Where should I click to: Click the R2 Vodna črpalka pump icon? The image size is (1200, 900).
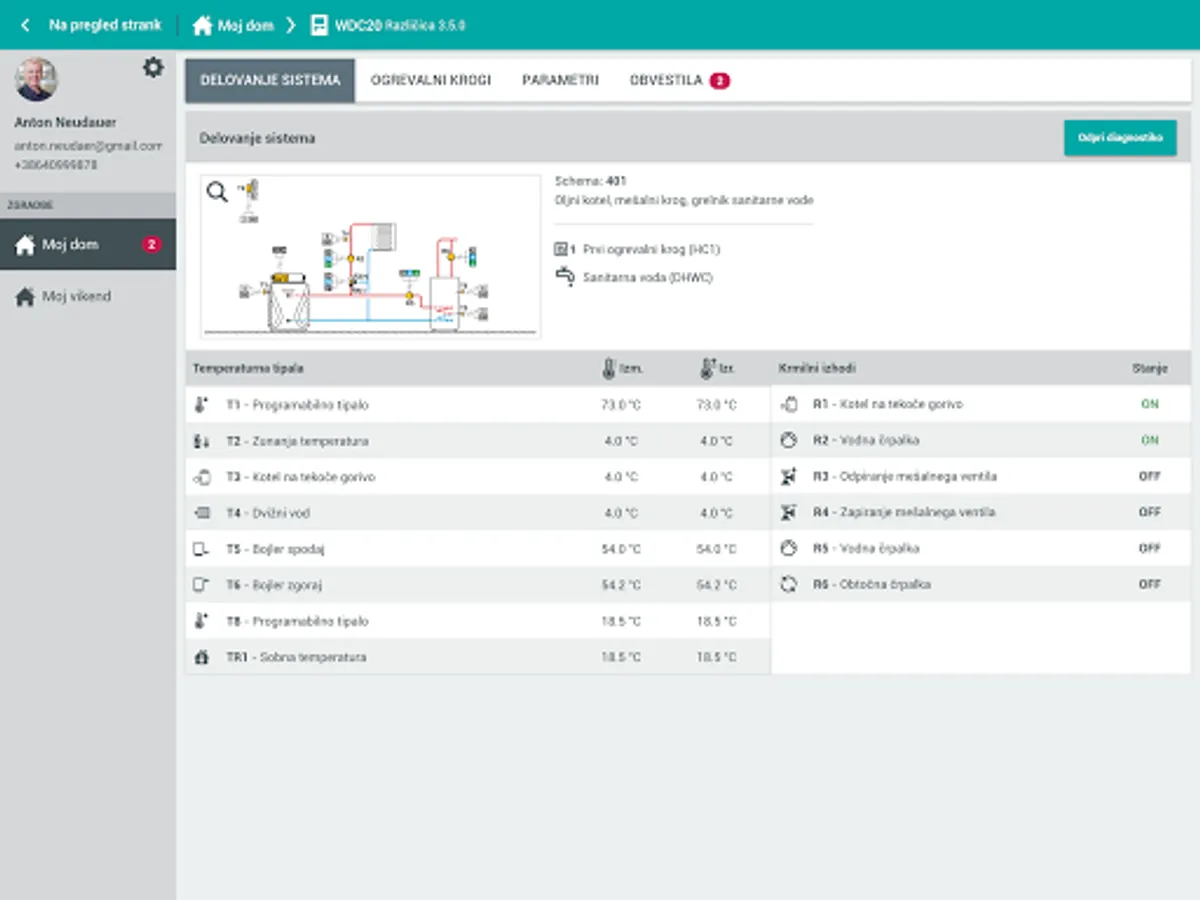[x=789, y=441]
